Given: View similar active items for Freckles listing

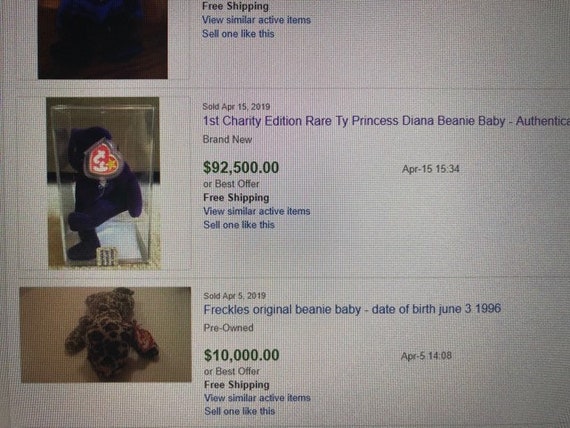Looking at the screenshot, I should coord(257,398).
